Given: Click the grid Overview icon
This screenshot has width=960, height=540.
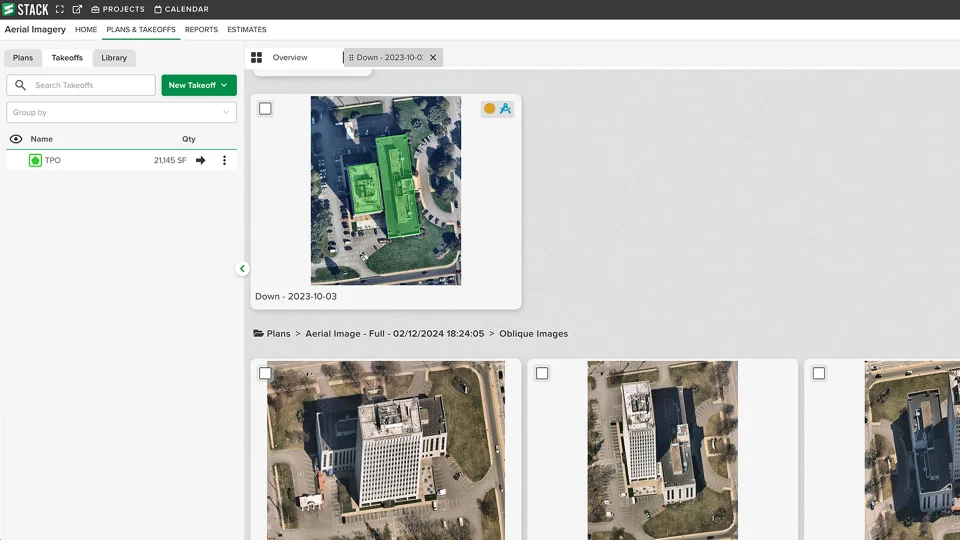Looking at the screenshot, I should [257, 58].
